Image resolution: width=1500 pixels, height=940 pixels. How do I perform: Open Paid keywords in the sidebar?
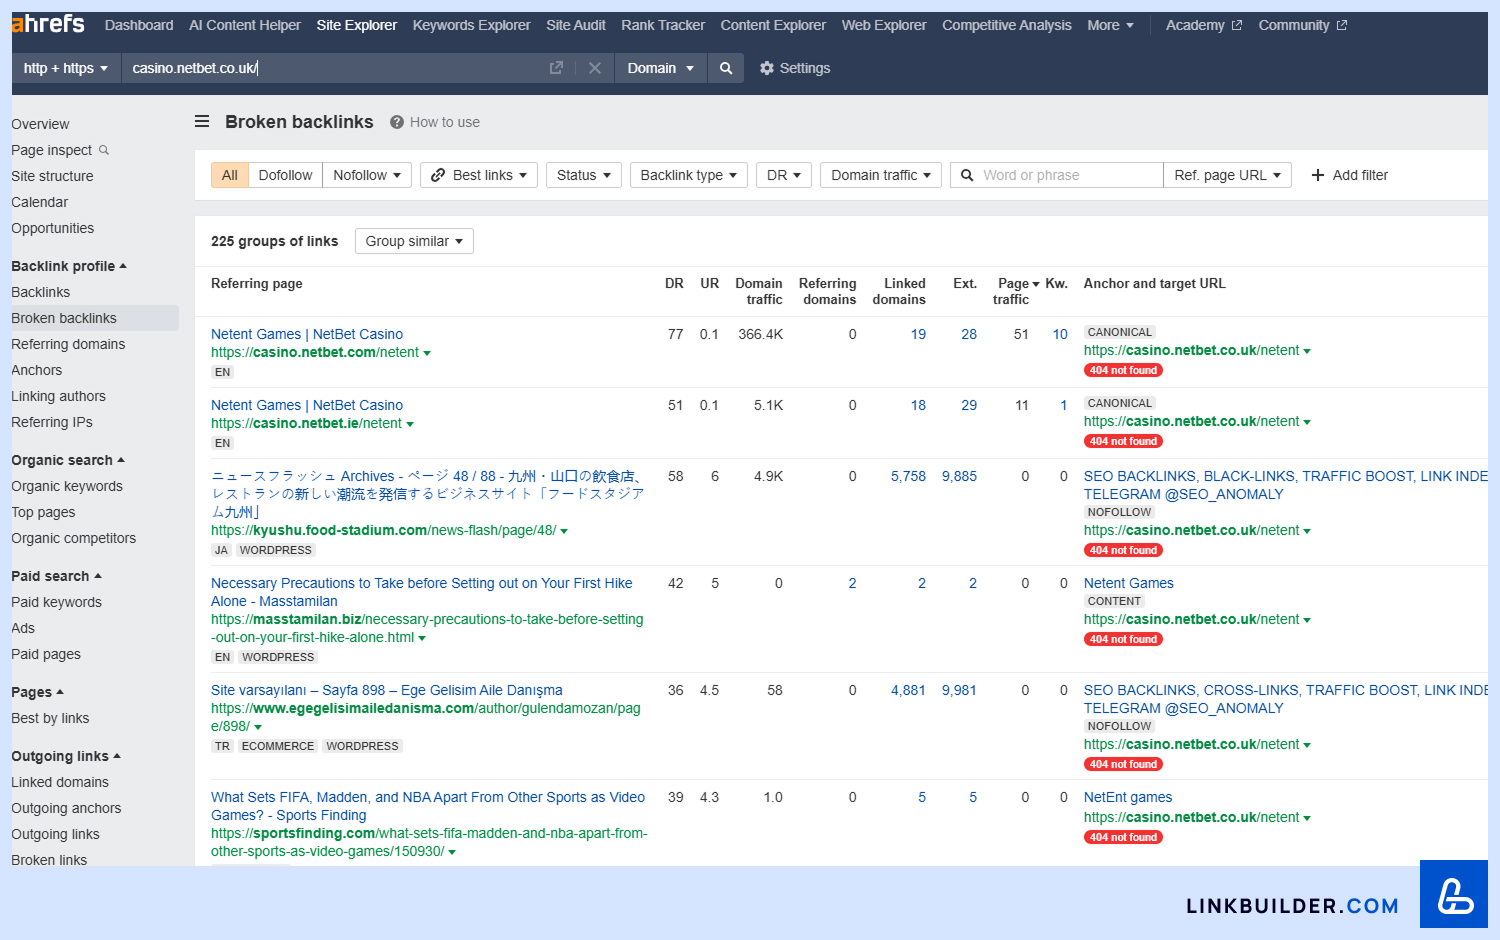(56, 602)
